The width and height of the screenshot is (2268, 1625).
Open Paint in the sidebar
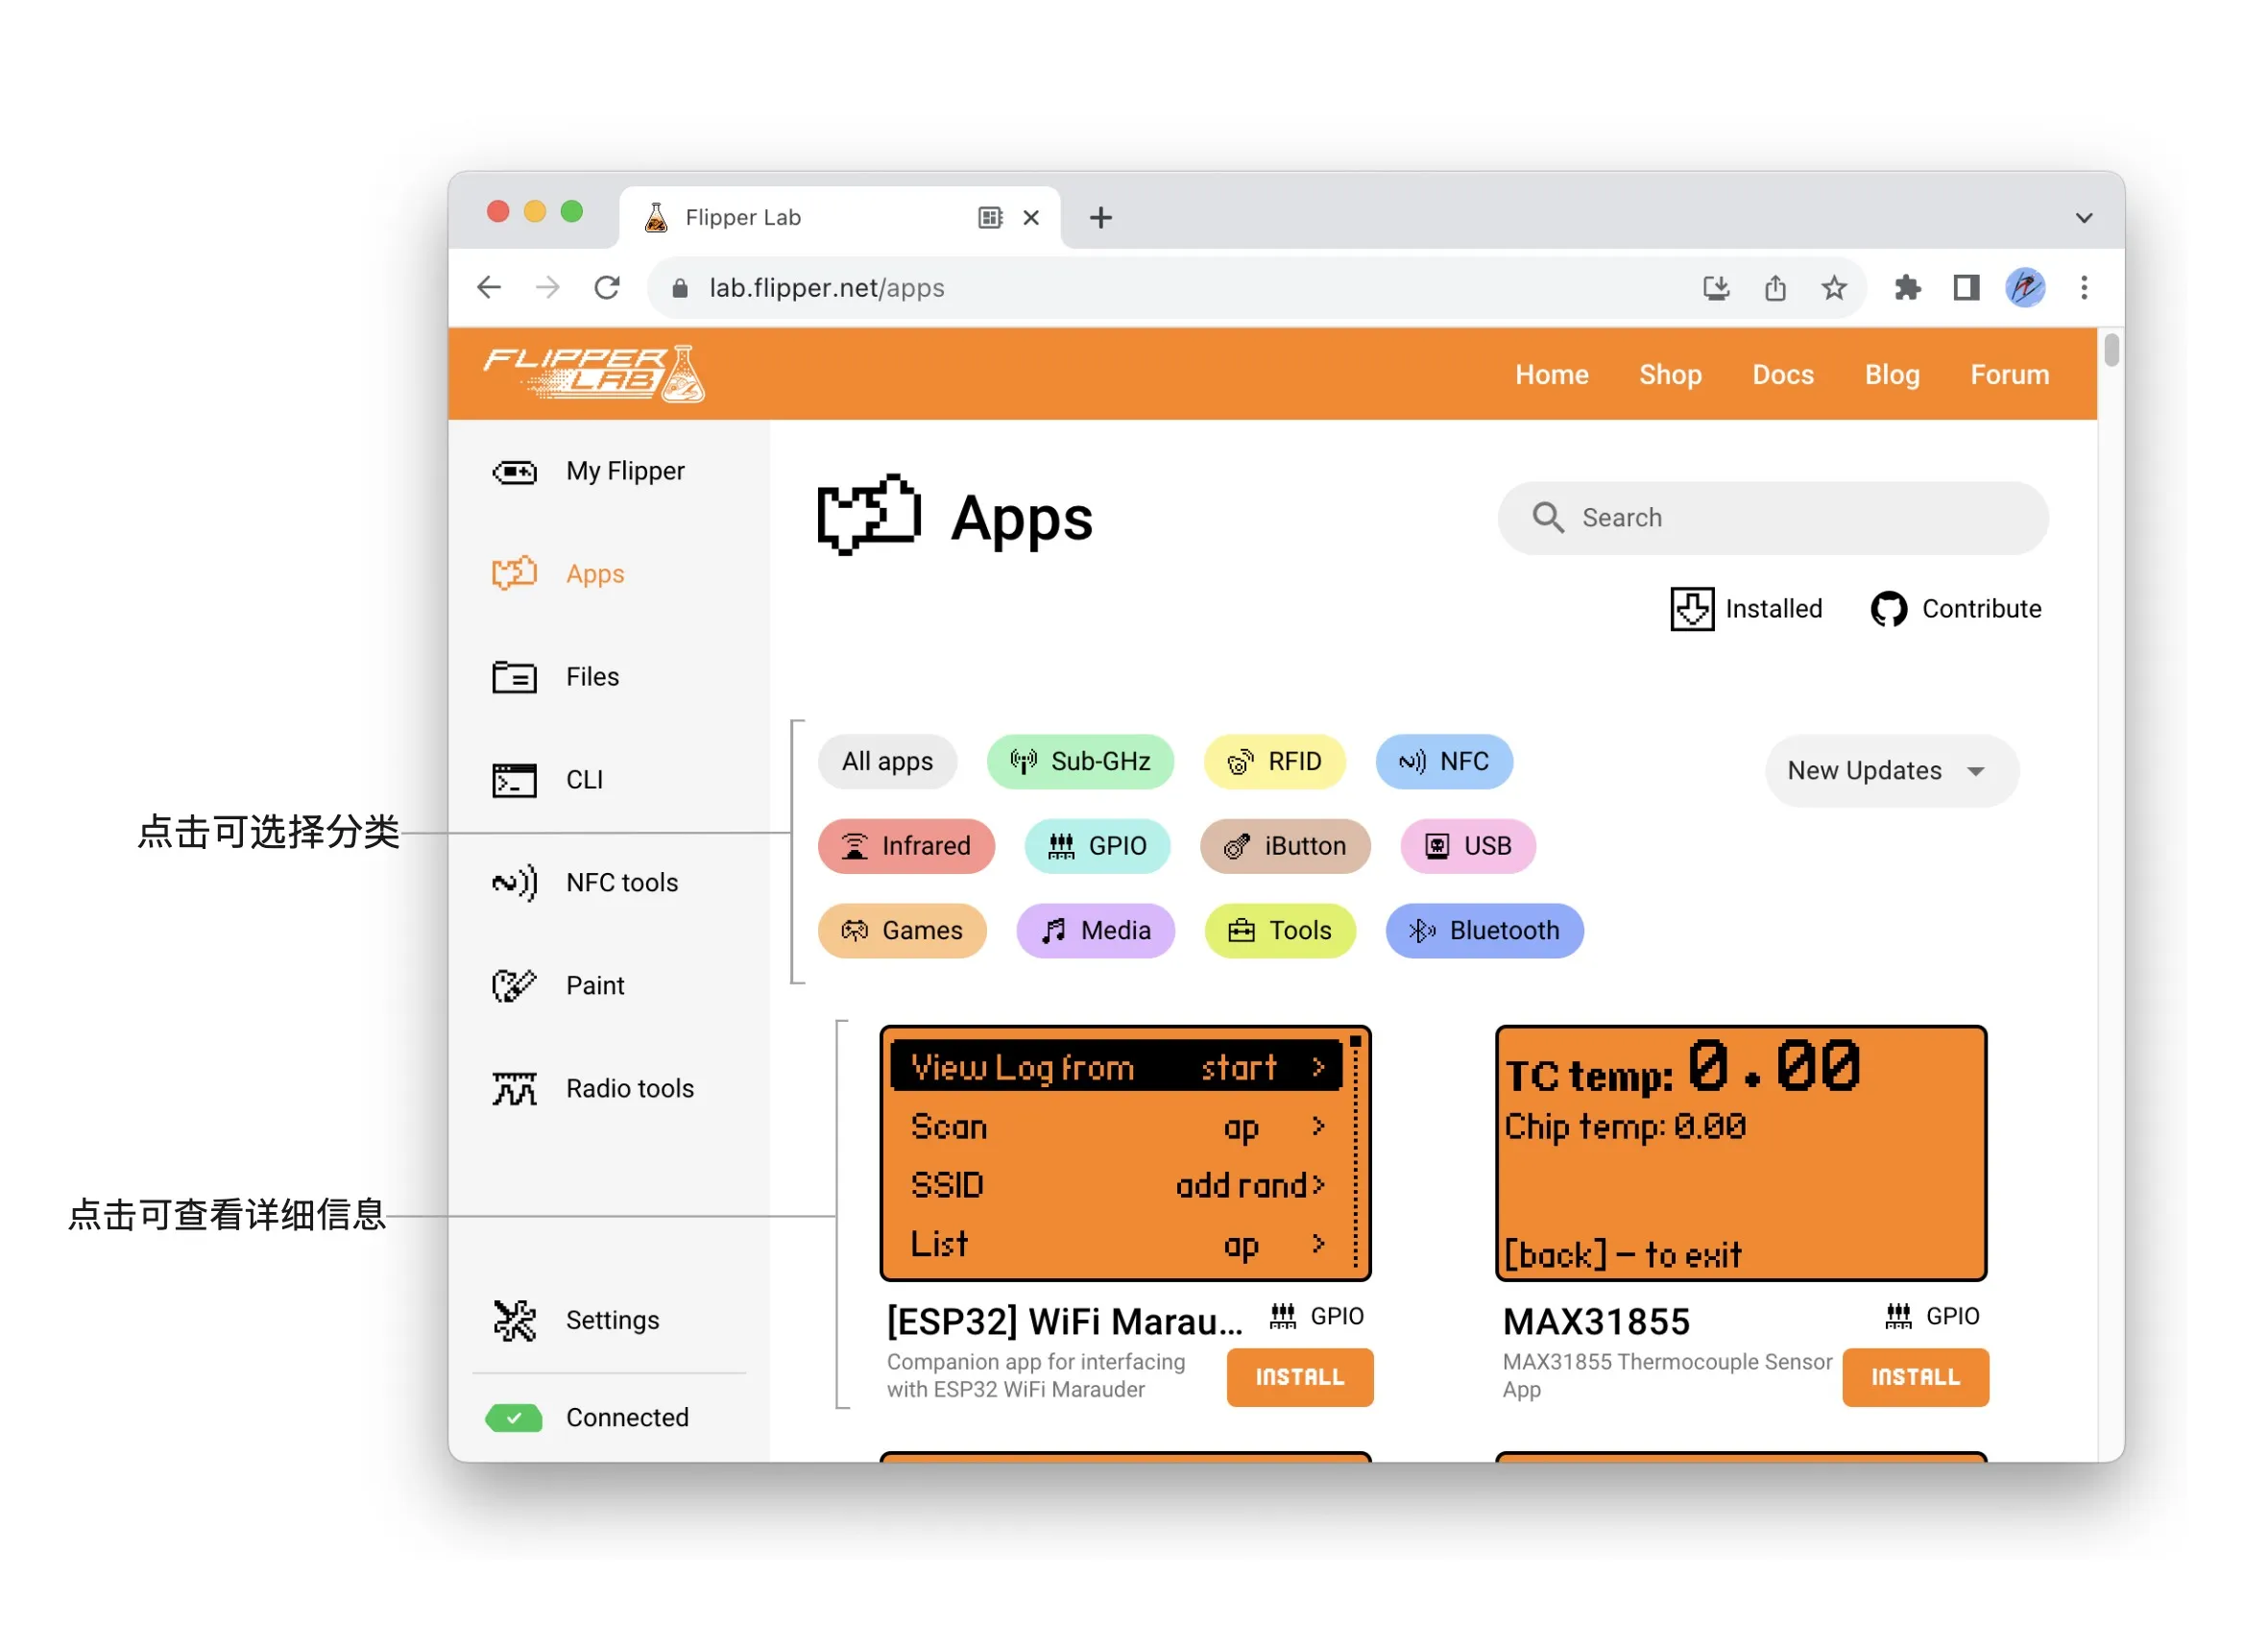[558, 986]
